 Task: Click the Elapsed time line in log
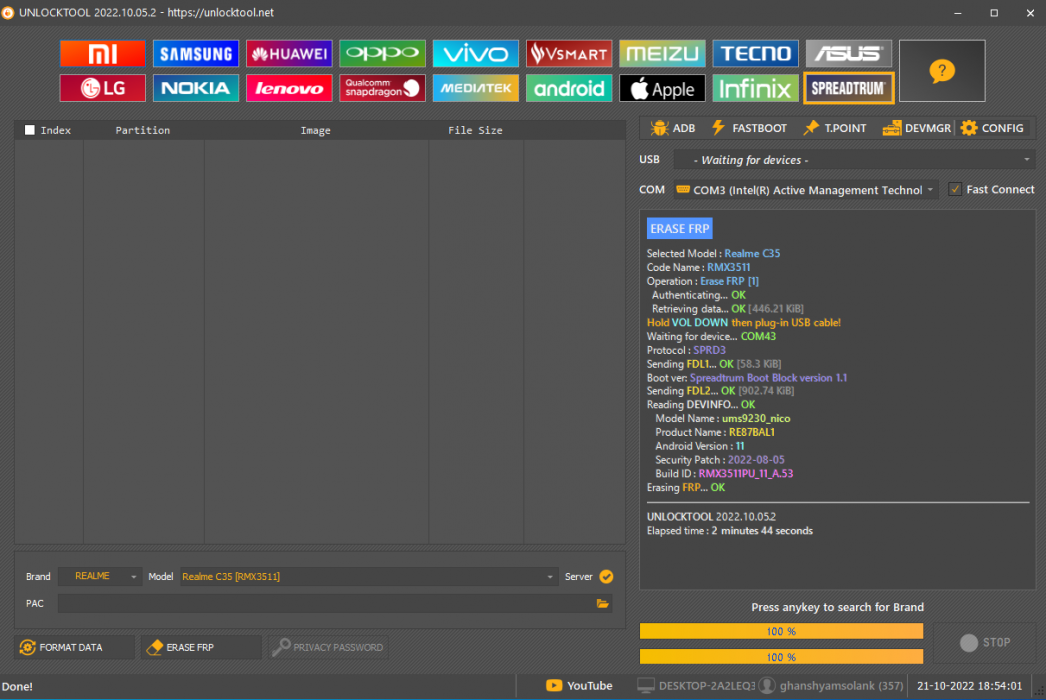coord(730,531)
